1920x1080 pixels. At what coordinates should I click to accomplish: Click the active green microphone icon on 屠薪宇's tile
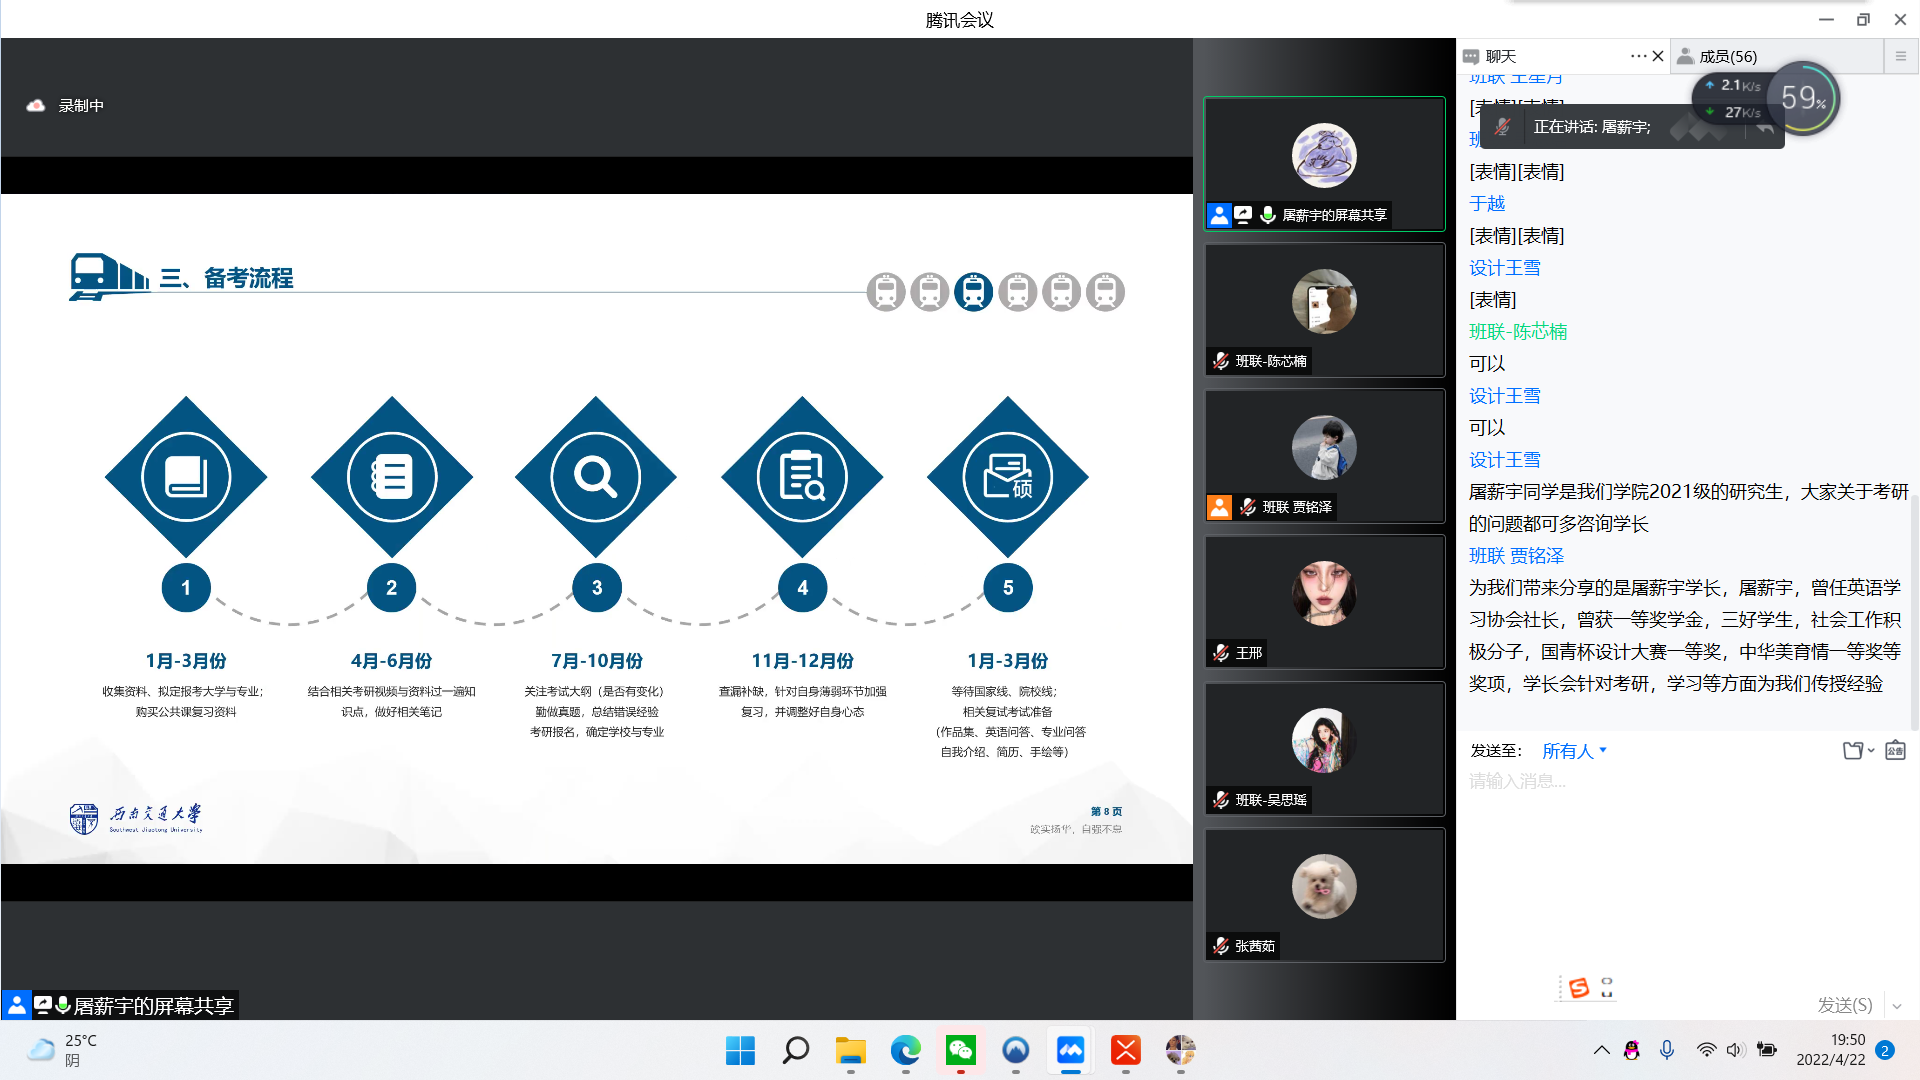[1268, 215]
